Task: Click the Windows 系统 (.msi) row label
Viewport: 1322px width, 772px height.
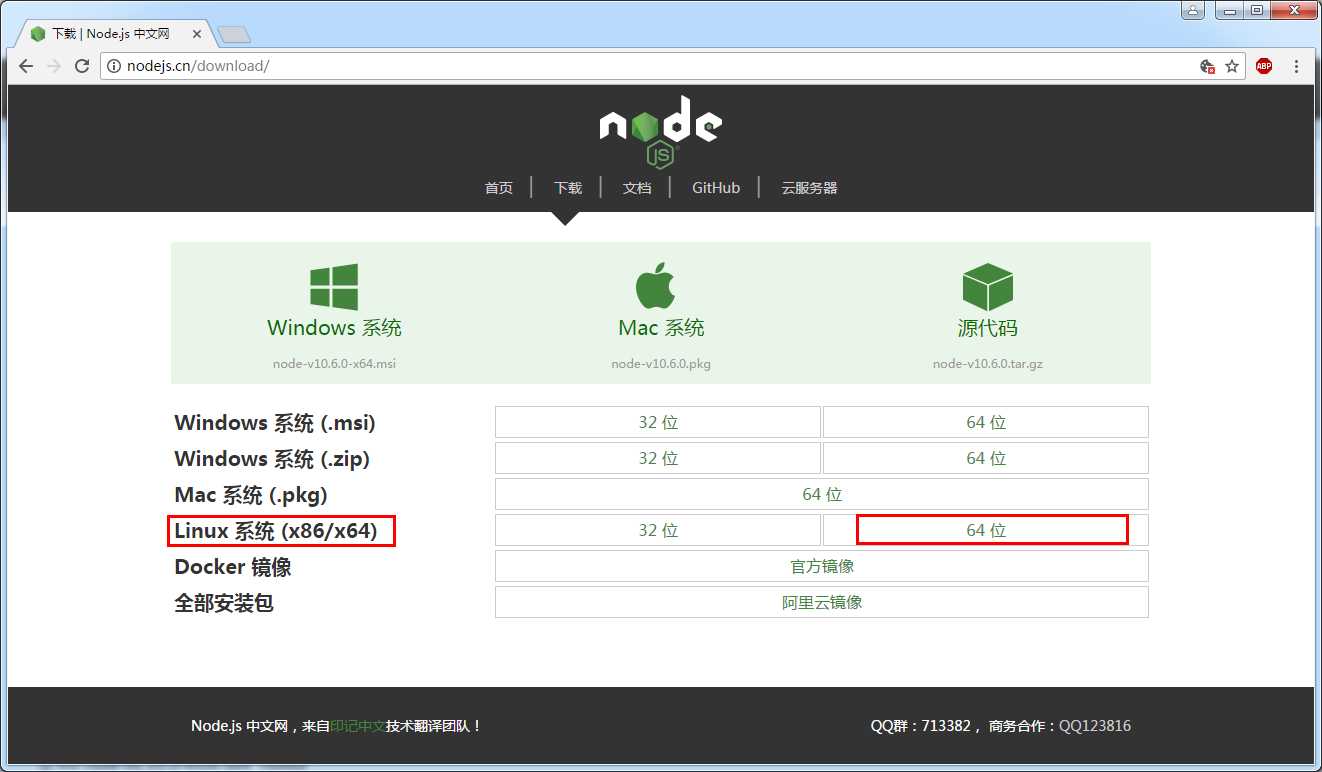Action: point(275,423)
